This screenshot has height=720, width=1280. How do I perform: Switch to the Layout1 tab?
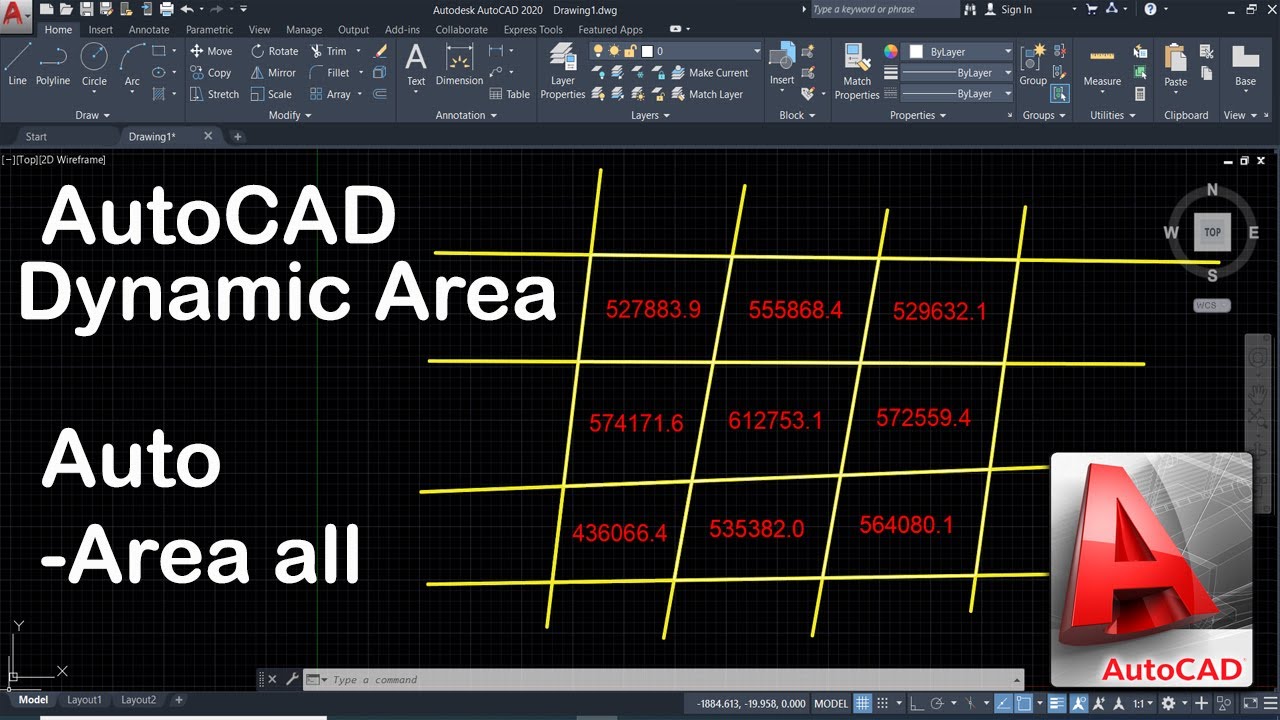pyautogui.click(x=85, y=700)
